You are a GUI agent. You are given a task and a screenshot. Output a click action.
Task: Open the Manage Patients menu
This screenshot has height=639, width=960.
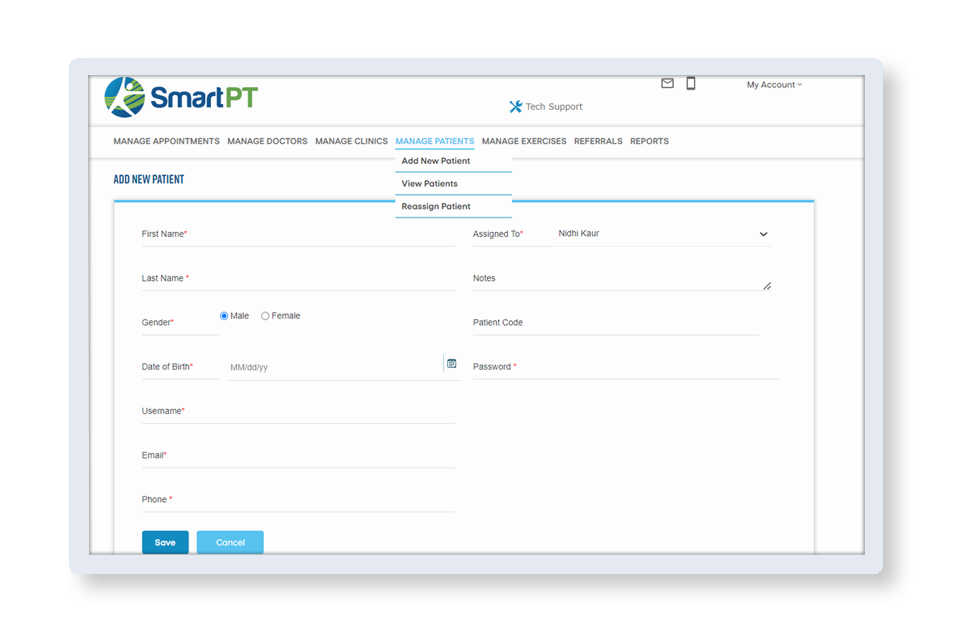(434, 141)
